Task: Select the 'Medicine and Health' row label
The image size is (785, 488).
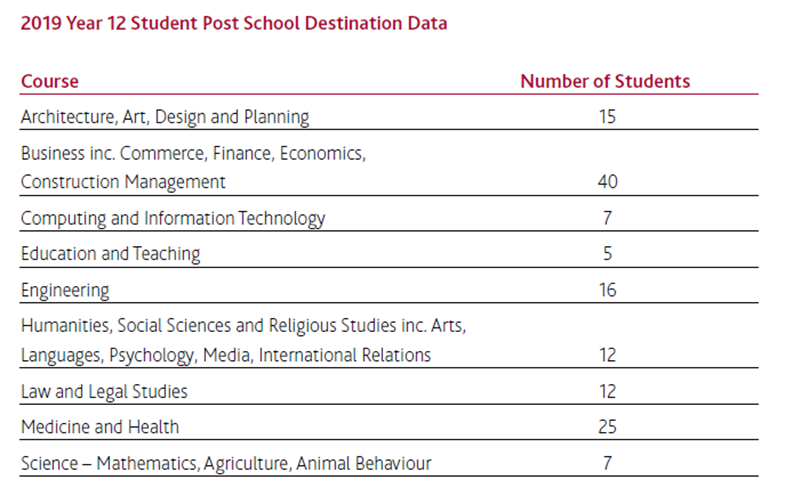Action: pos(100,427)
